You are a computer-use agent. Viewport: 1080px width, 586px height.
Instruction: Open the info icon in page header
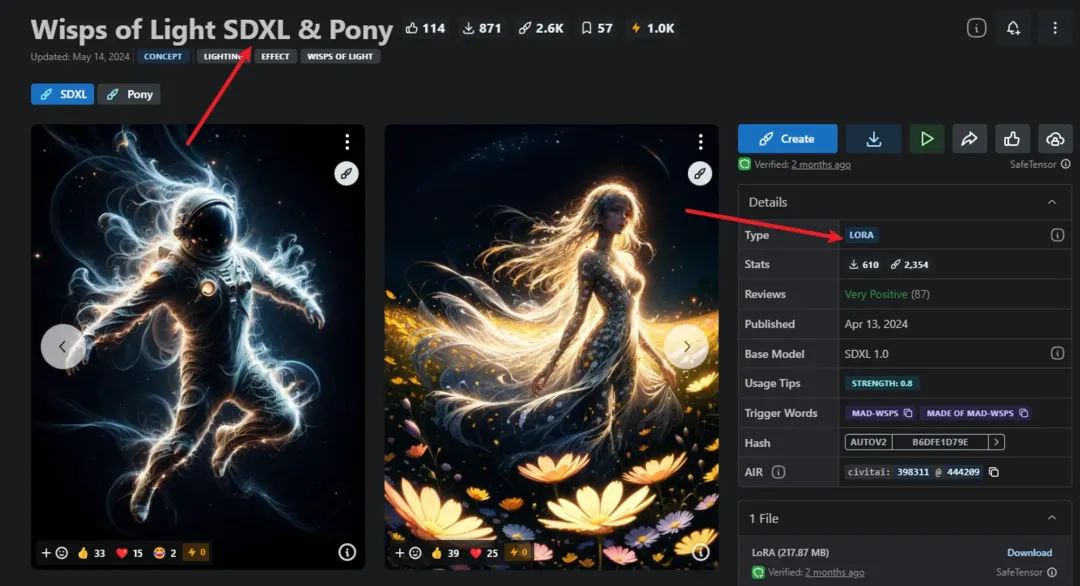[x=976, y=28]
